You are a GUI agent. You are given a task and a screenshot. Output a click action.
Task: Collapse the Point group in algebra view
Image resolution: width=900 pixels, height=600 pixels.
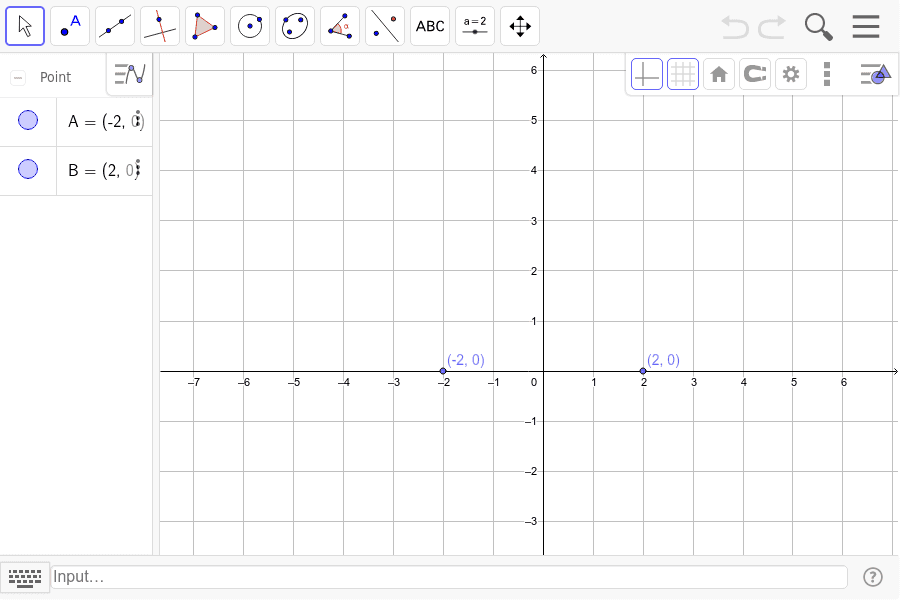(x=18, y=78)
